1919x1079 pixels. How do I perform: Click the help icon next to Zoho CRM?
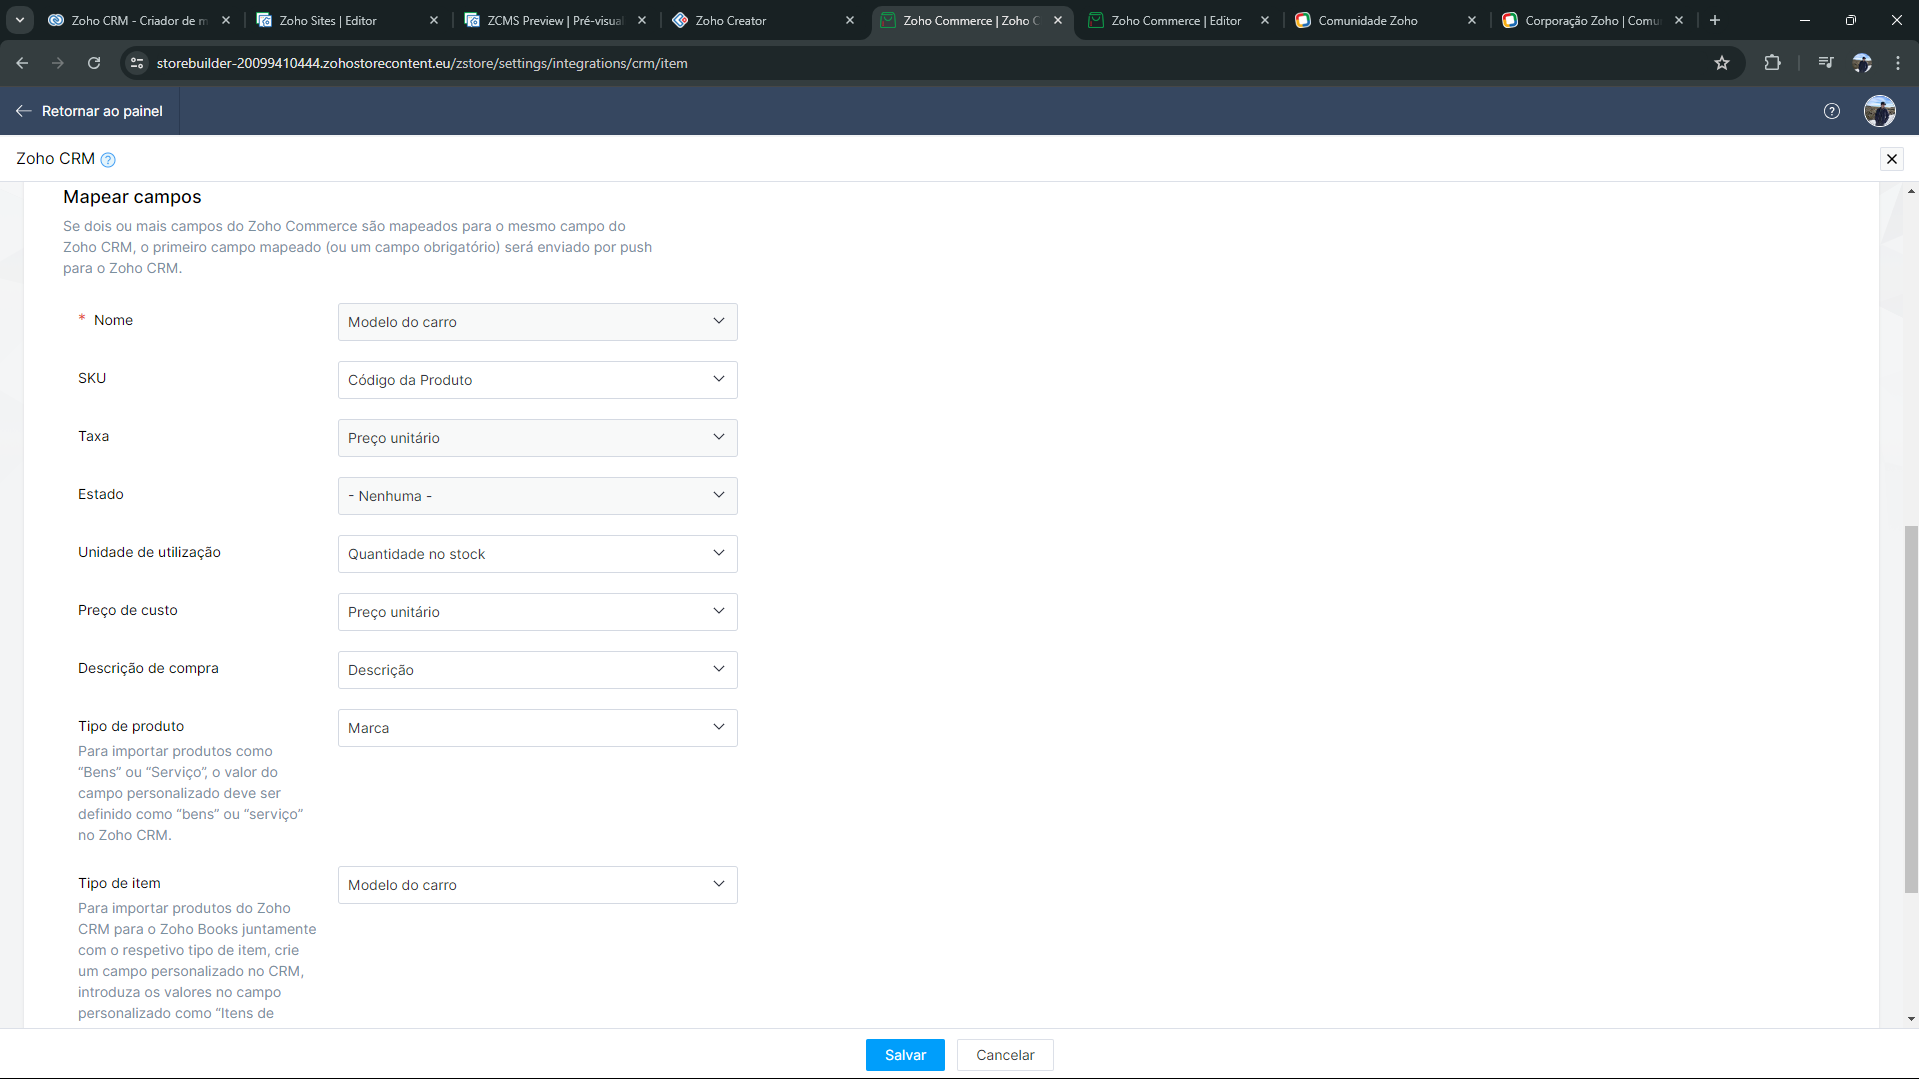tap(108, 160)
